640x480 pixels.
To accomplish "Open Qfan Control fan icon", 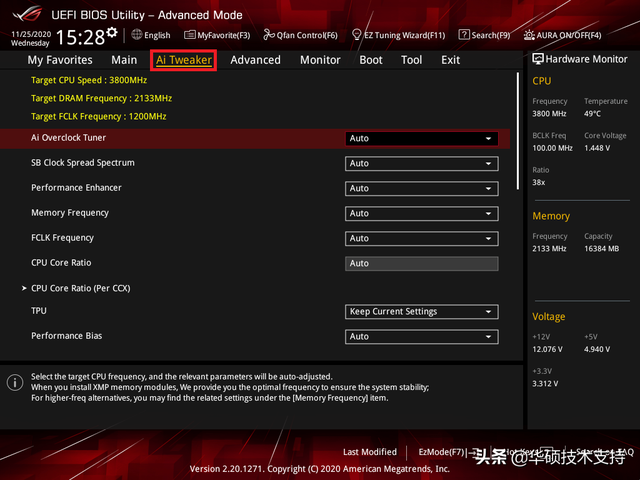I will point(269,35).
